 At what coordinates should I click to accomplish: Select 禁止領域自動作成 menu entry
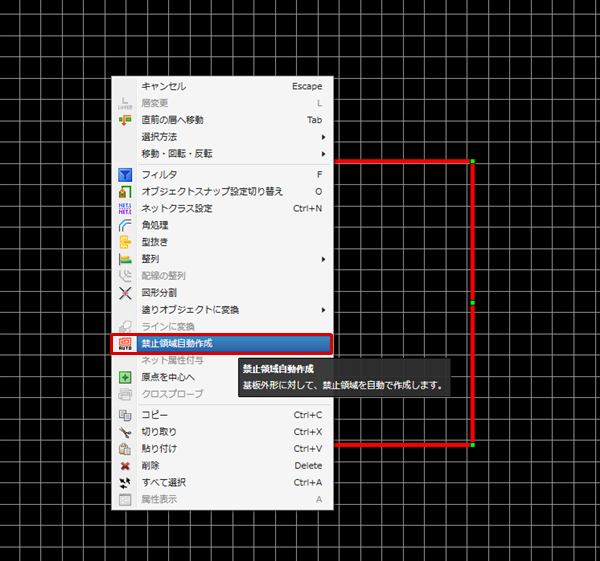[222, 344]
